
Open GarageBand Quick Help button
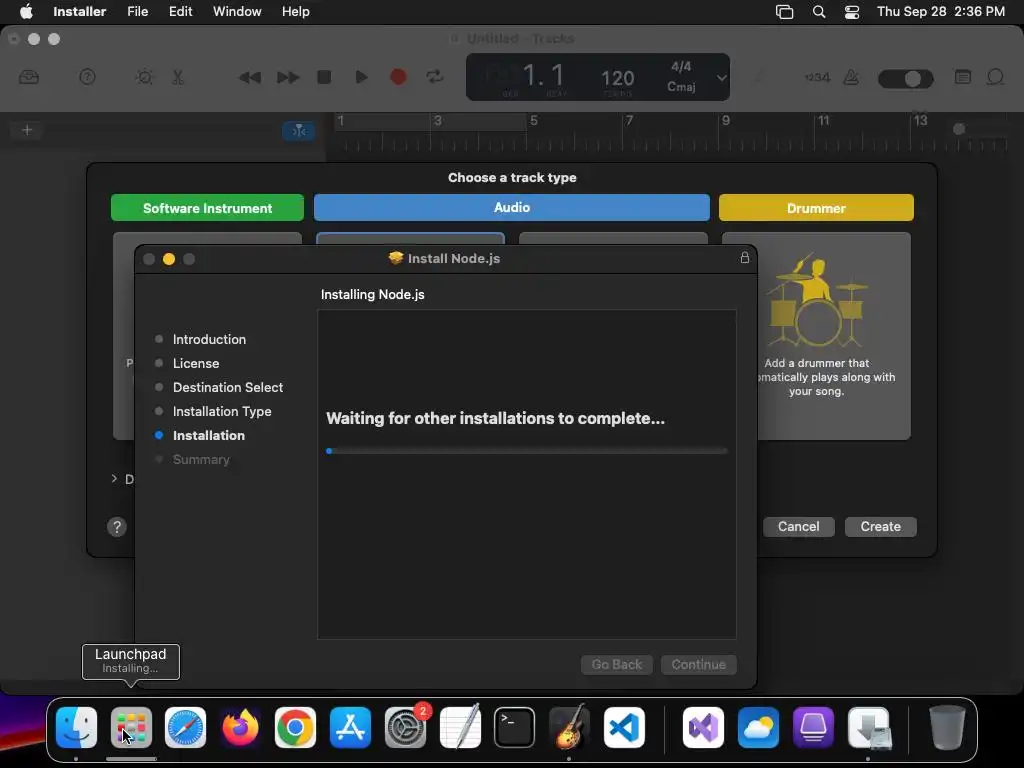[88, 77]
